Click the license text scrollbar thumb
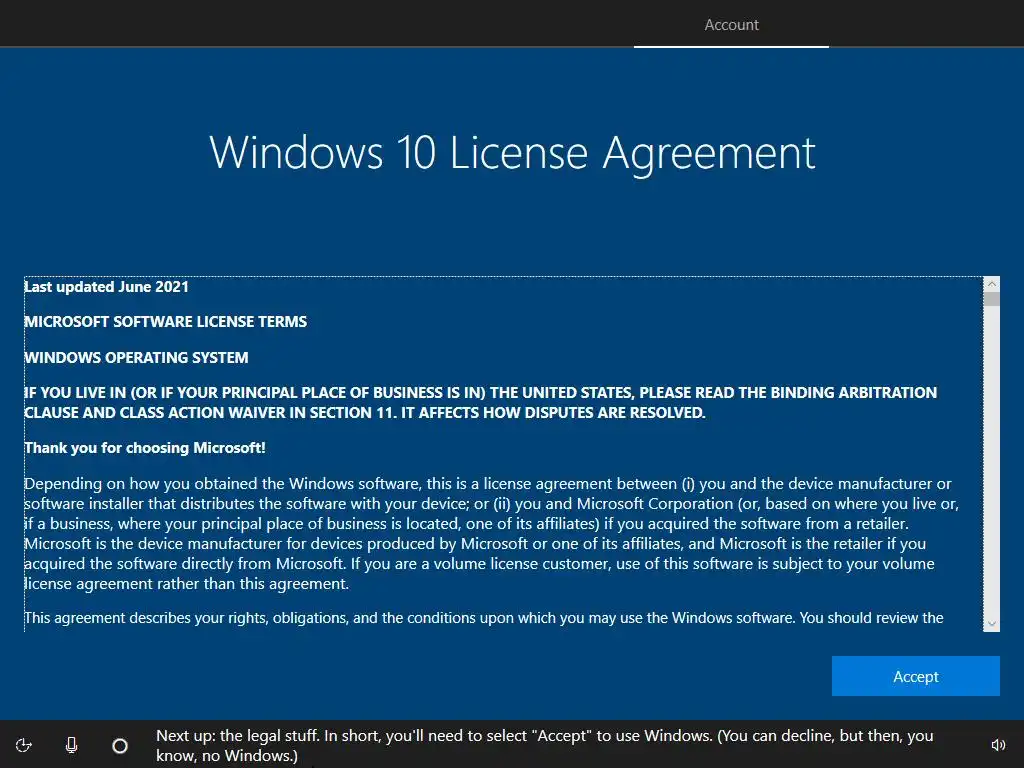This screenshot has width=1024, height=768. point(991,300)
